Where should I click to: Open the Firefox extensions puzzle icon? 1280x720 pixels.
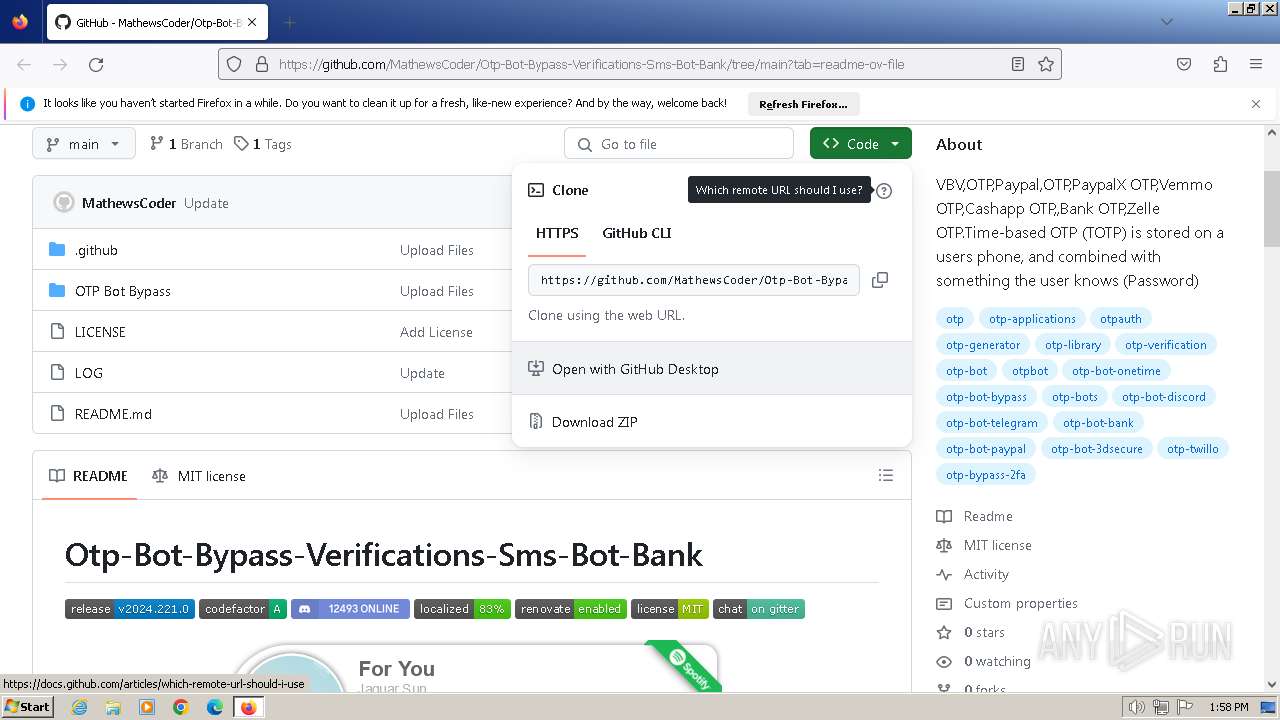[x=1220, y=64]
